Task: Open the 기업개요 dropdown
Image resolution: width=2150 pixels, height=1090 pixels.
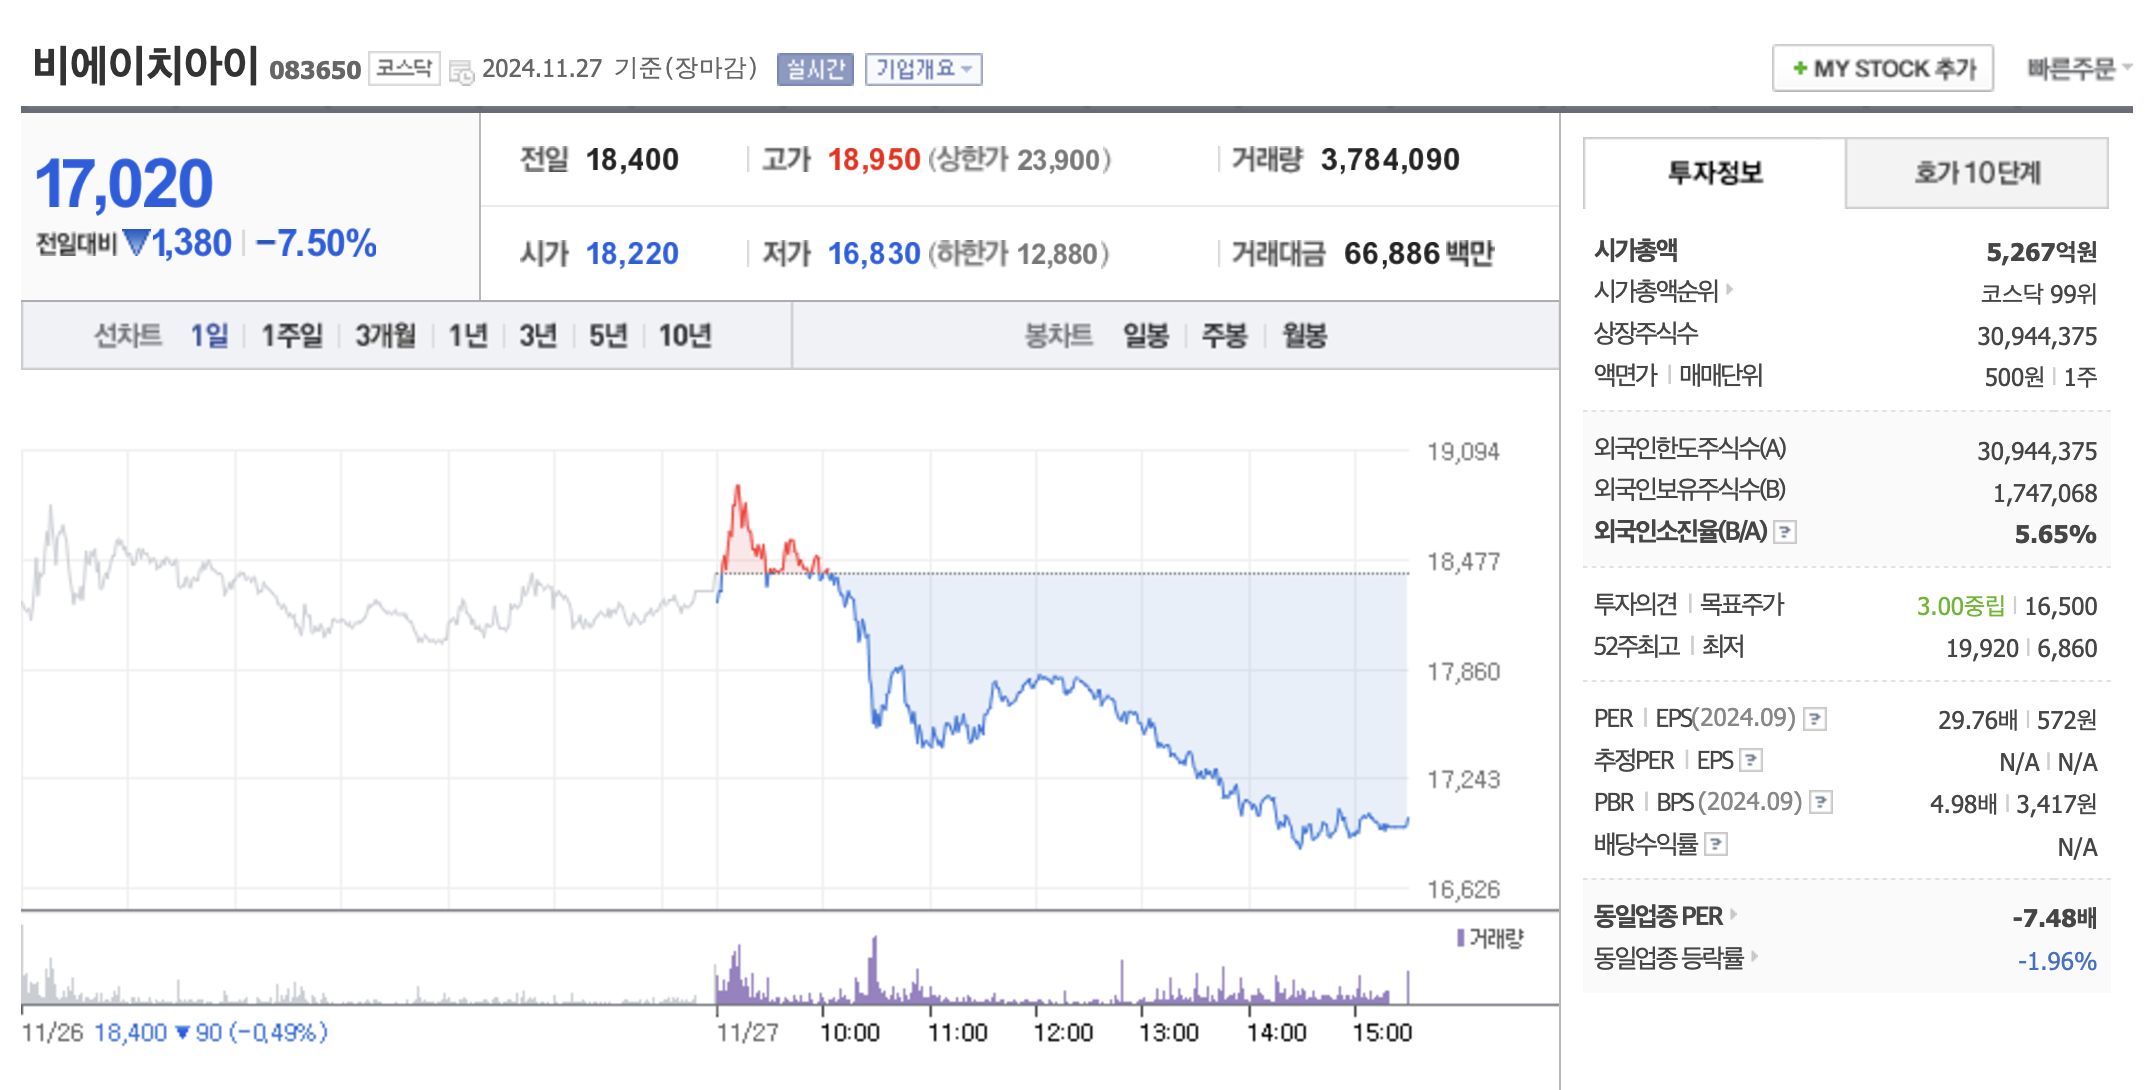Action: pos(924,69)
